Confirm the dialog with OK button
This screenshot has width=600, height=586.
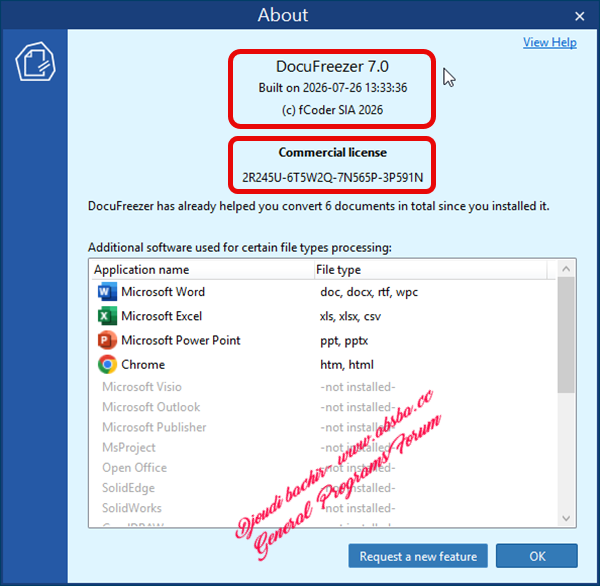click(x=537, y=556)
